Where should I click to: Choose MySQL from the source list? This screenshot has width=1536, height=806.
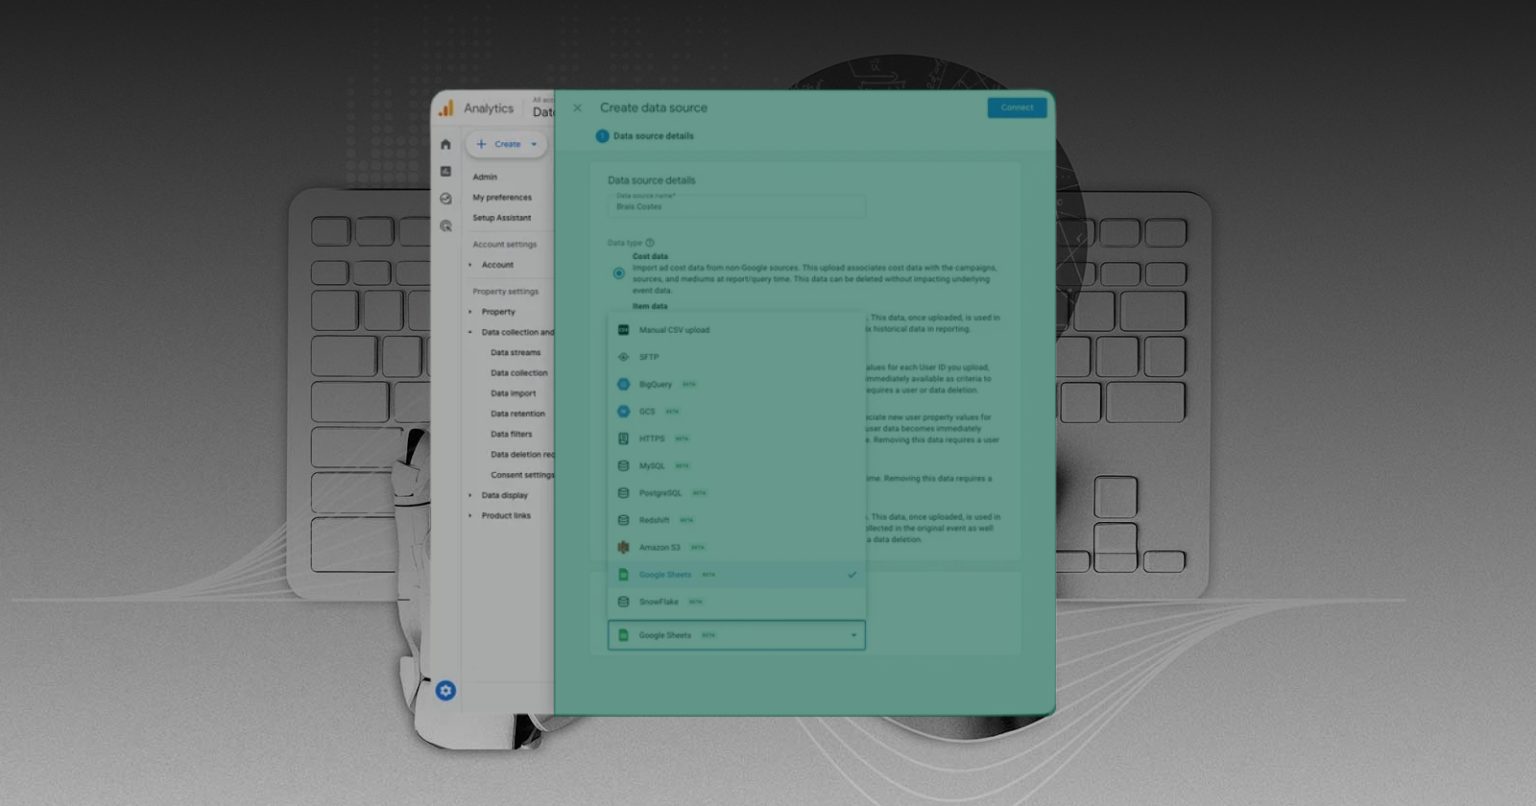[x=737, y=466]
